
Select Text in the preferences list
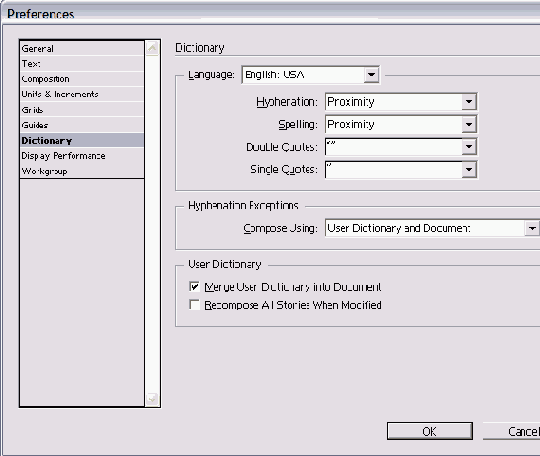(x=82, y=64)
